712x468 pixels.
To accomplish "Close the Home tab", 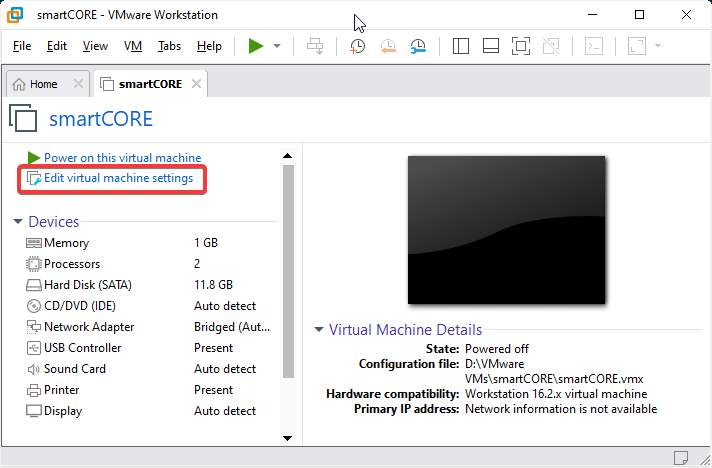I will pos(78,84).
